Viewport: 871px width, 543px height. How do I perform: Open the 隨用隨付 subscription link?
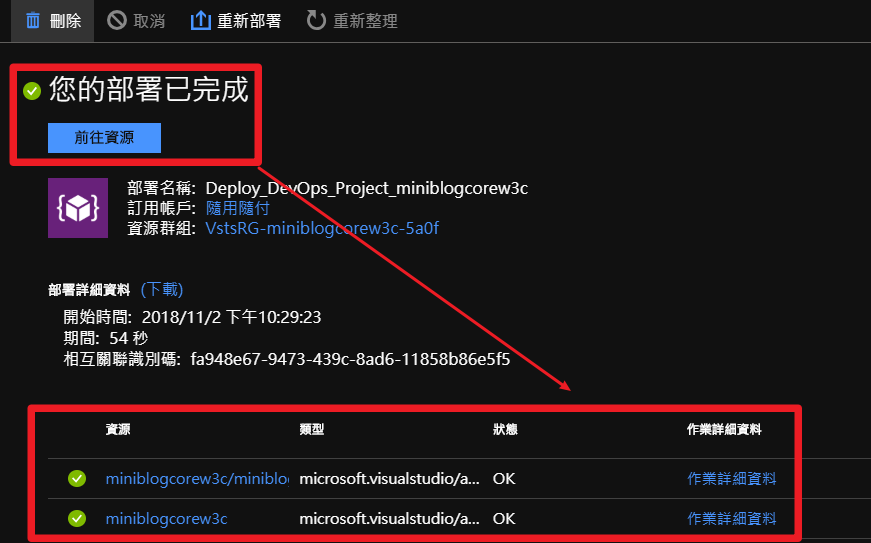coord(237,208)
